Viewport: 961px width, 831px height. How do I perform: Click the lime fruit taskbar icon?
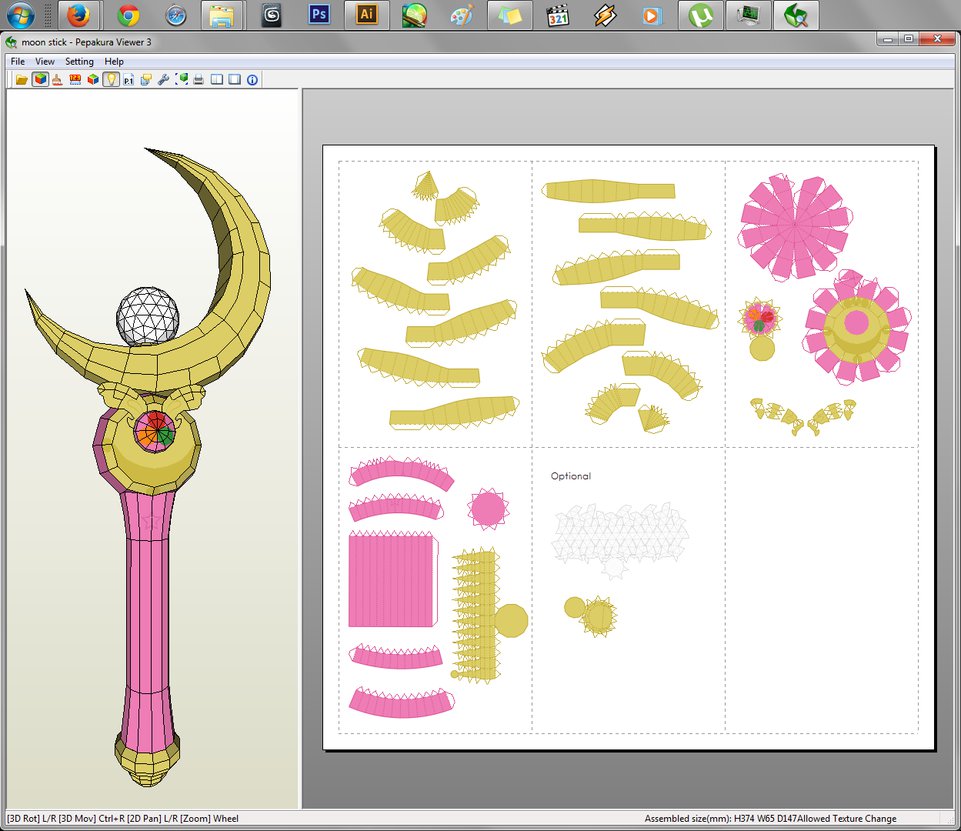click(x=414, y=15)
